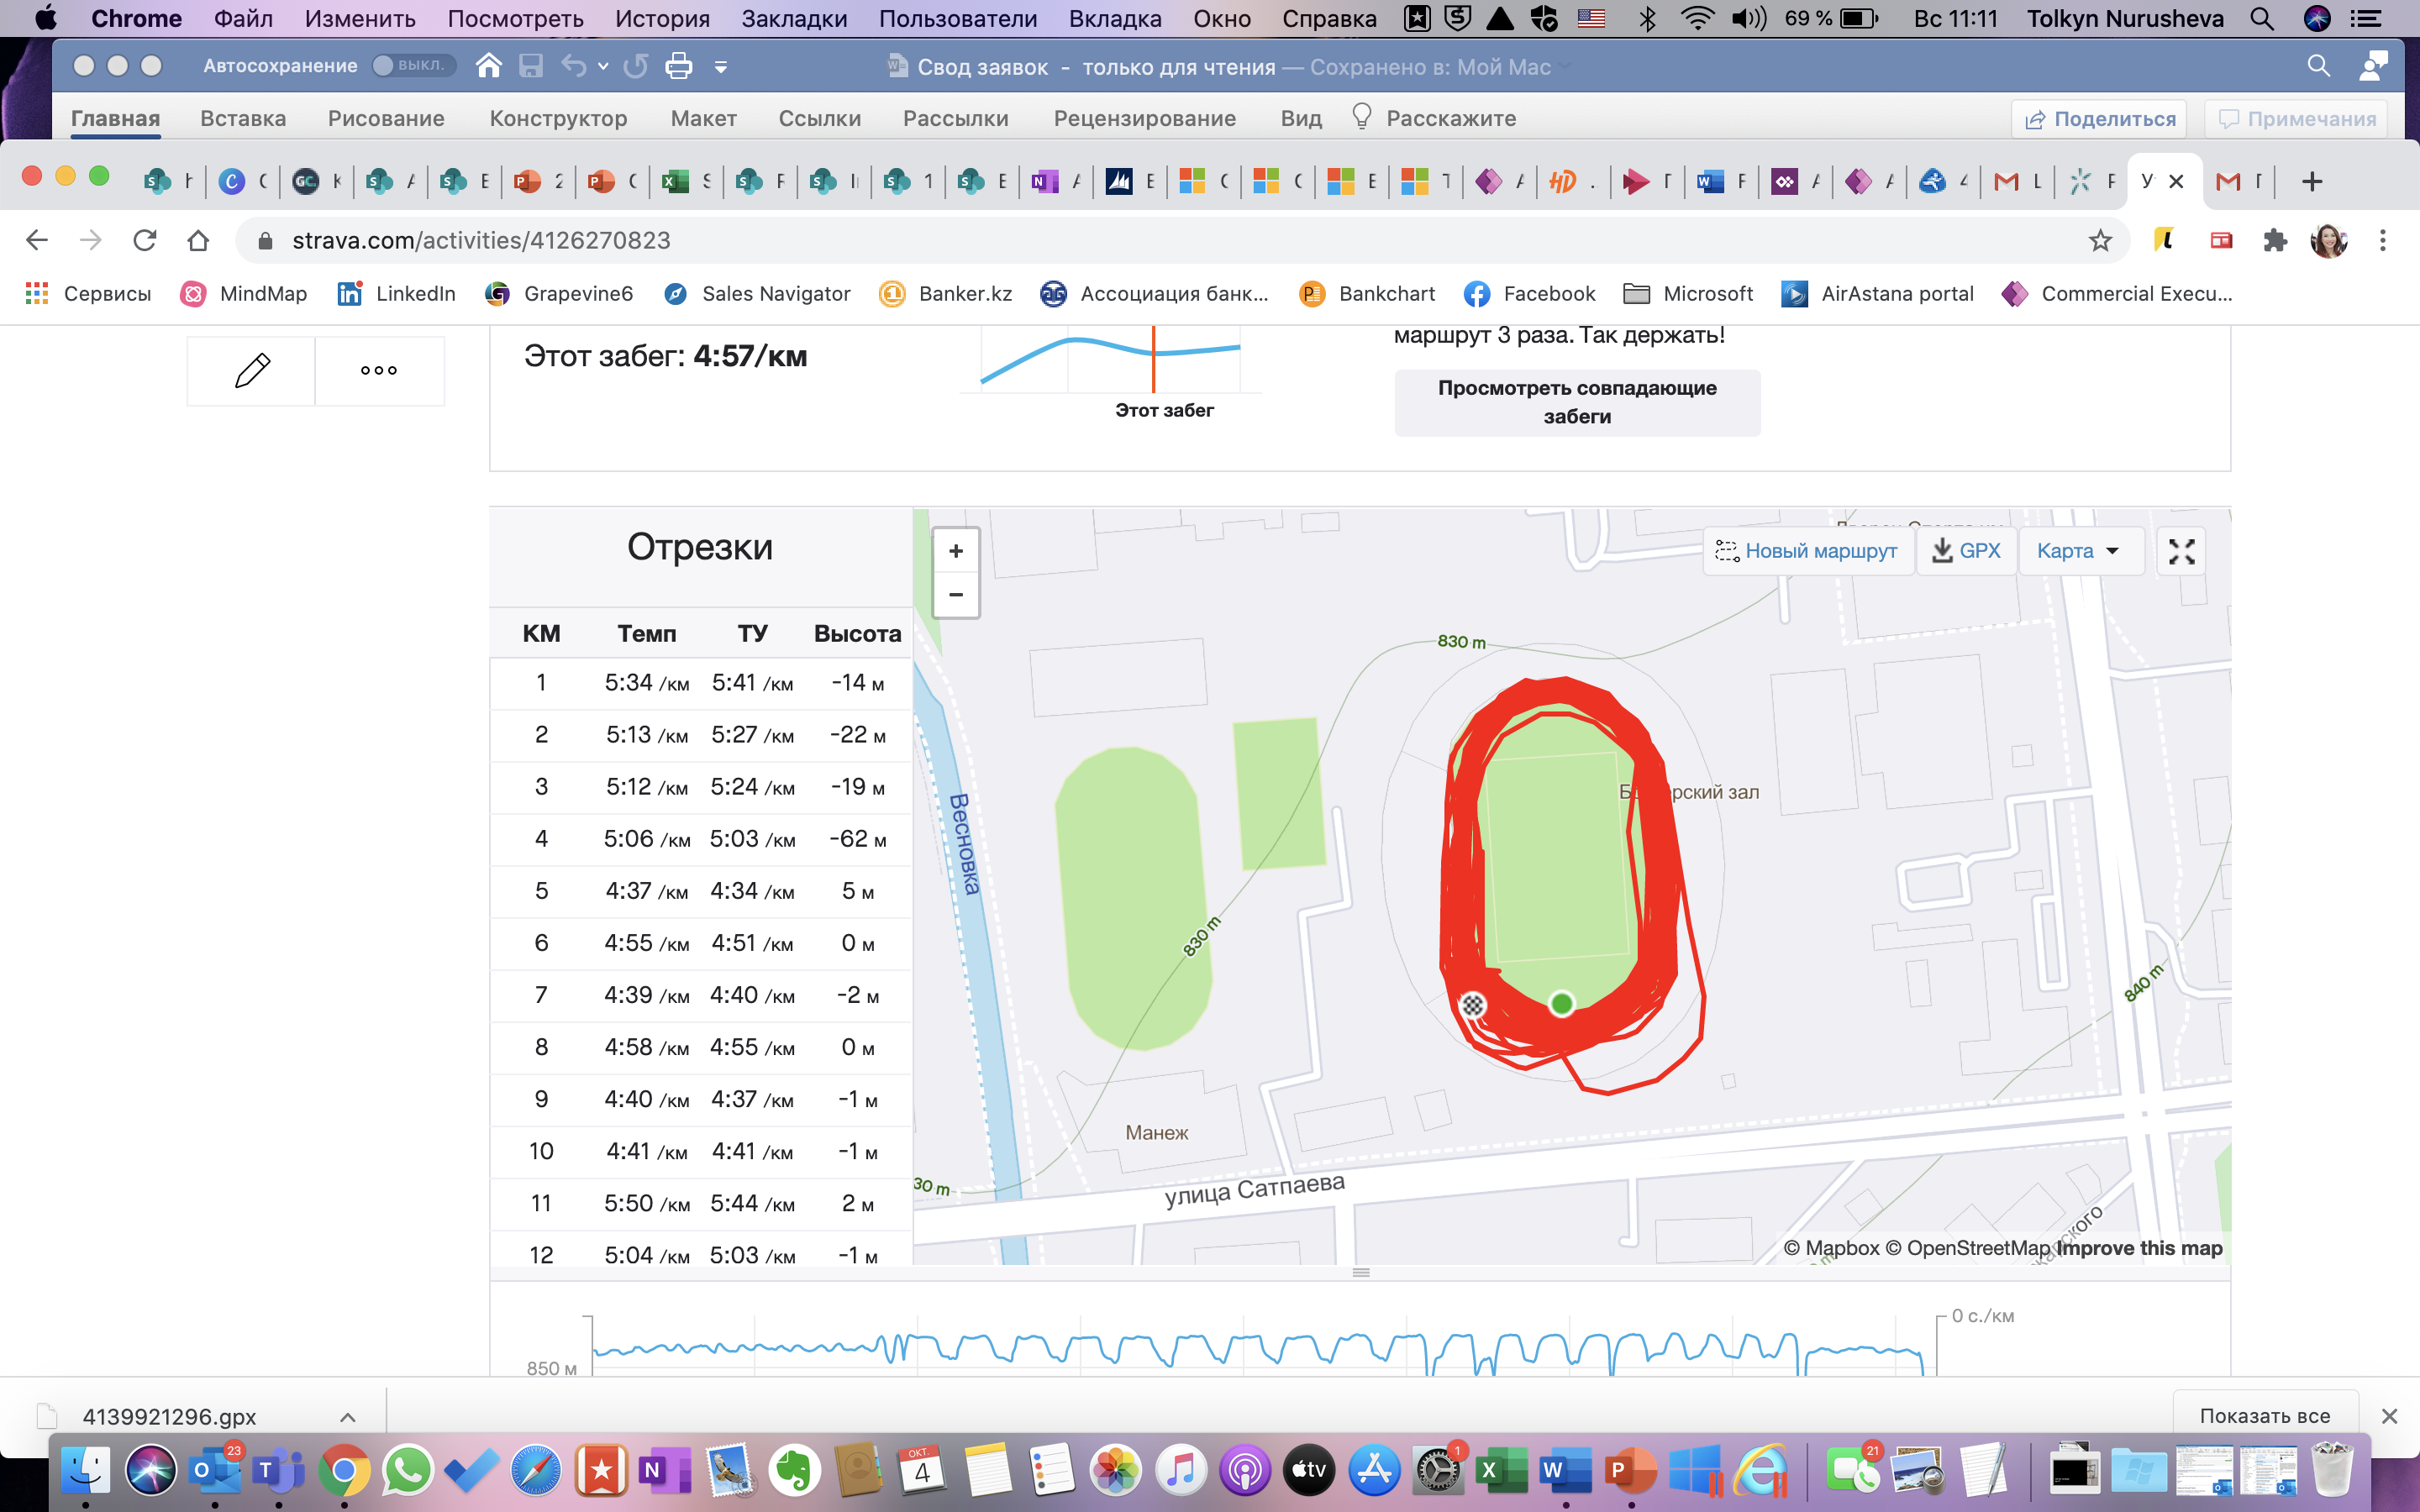This screenshot has height=1512, width=2420.
Task: Open the three-dots more actions menu
Action: tap(379, 370)
